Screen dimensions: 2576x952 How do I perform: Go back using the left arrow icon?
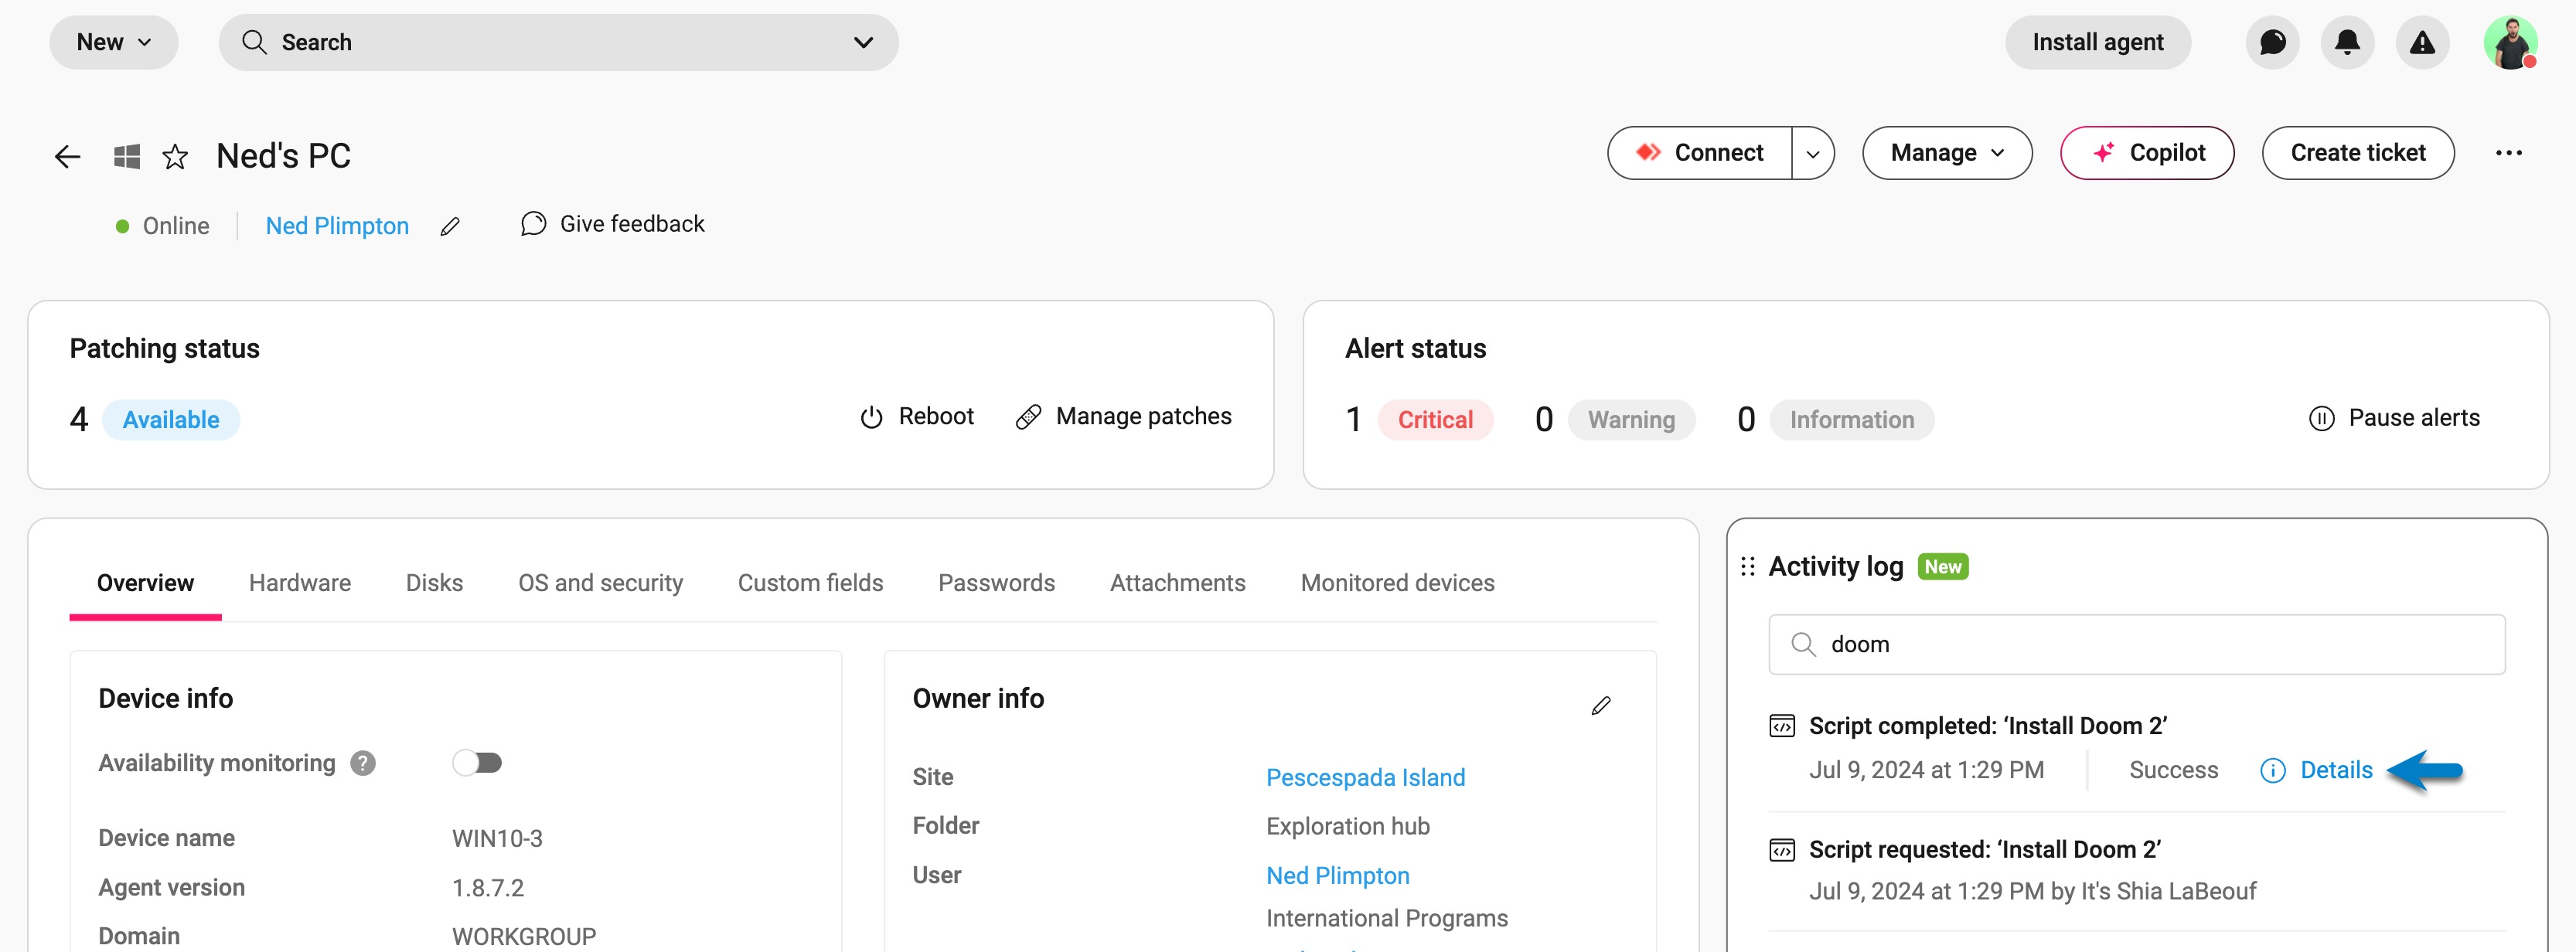pyautogui.click(x=67, y=156)
